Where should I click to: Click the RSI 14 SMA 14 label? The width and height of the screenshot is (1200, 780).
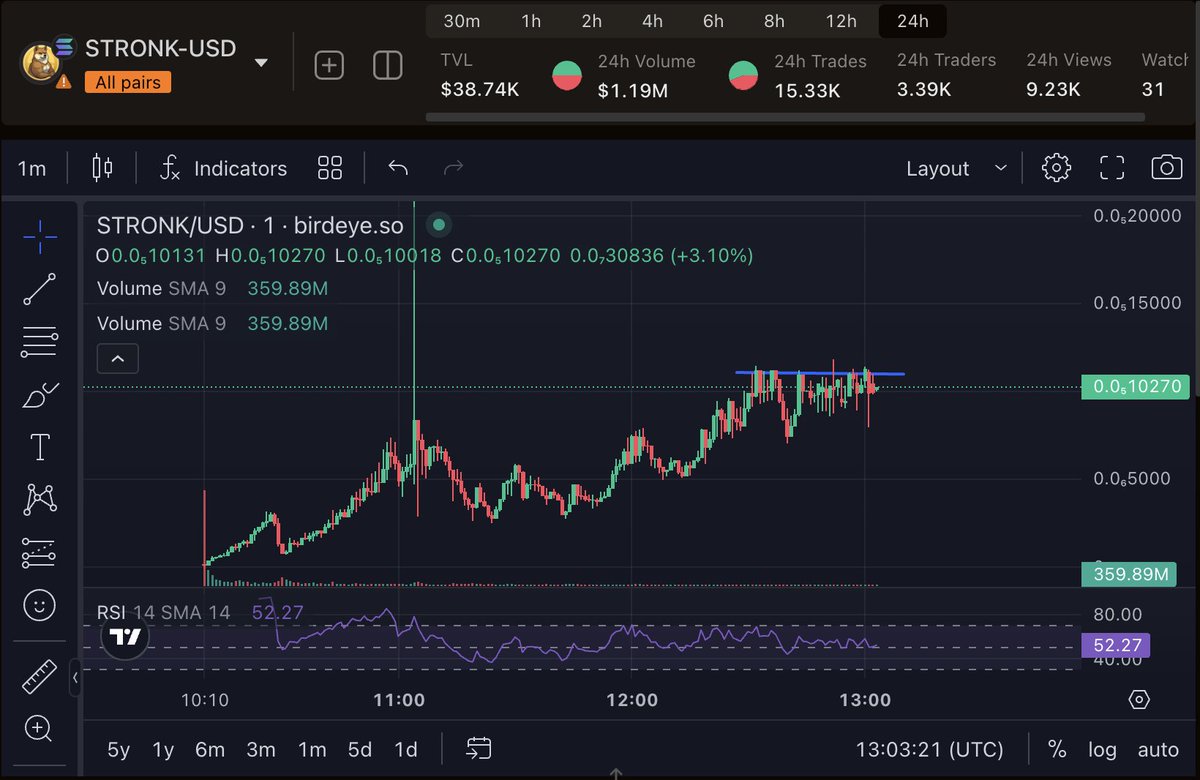163,612
